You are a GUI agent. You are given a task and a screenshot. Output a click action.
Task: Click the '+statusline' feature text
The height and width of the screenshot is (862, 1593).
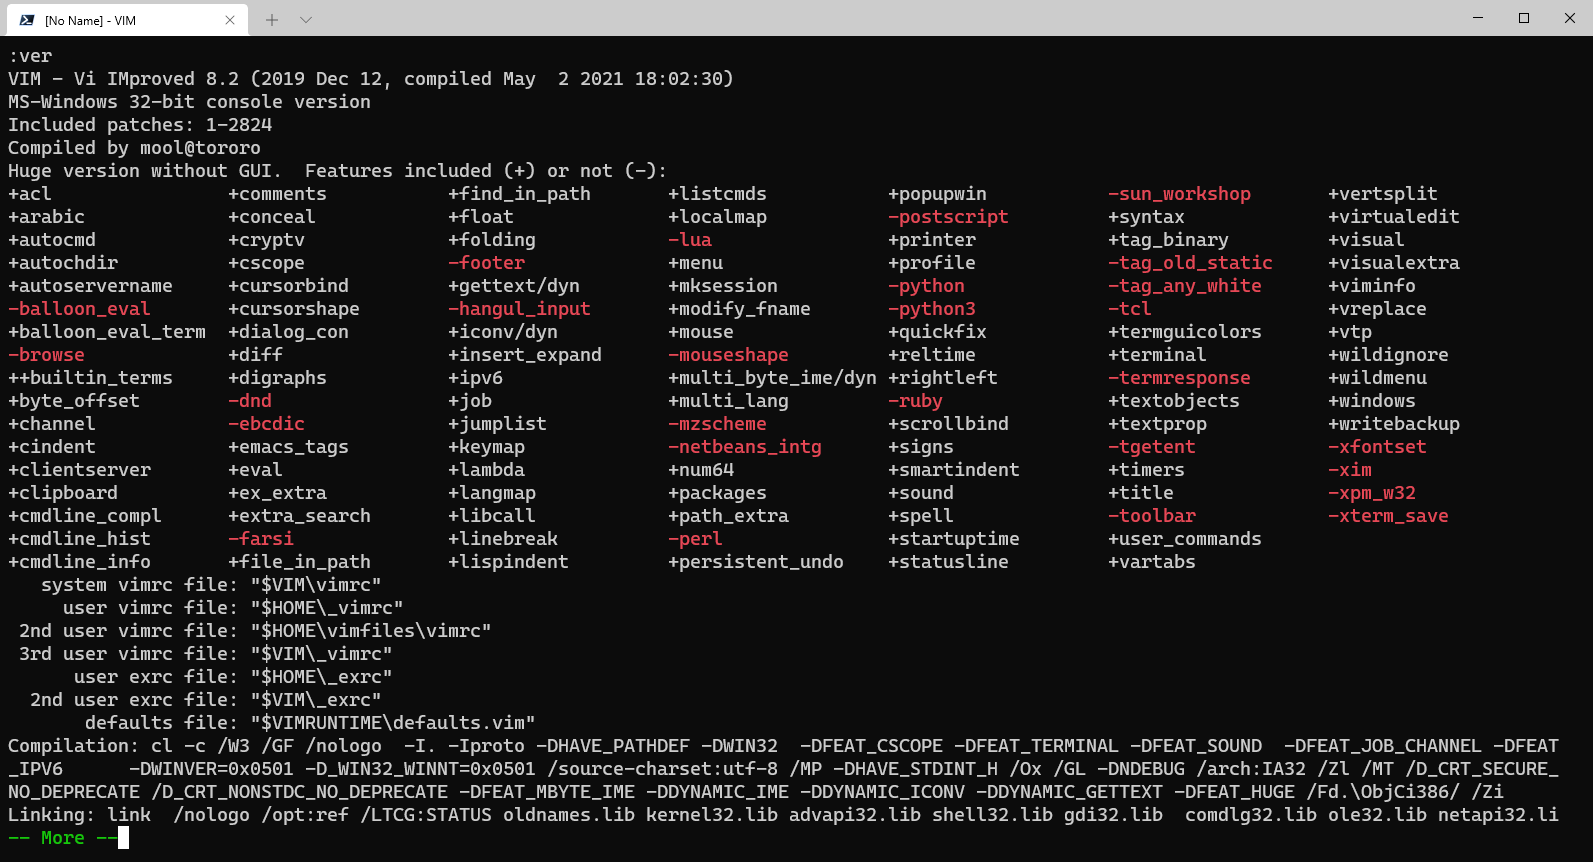[948, 562]
